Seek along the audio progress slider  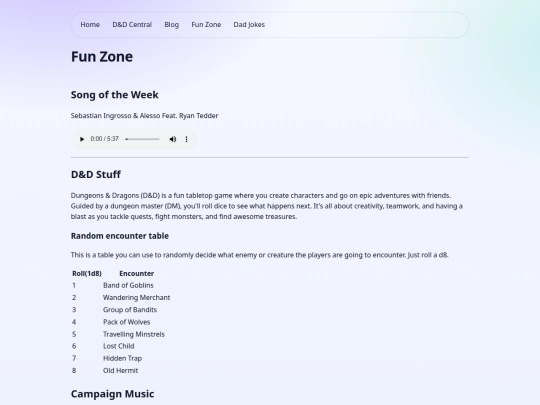pos(142,139)
